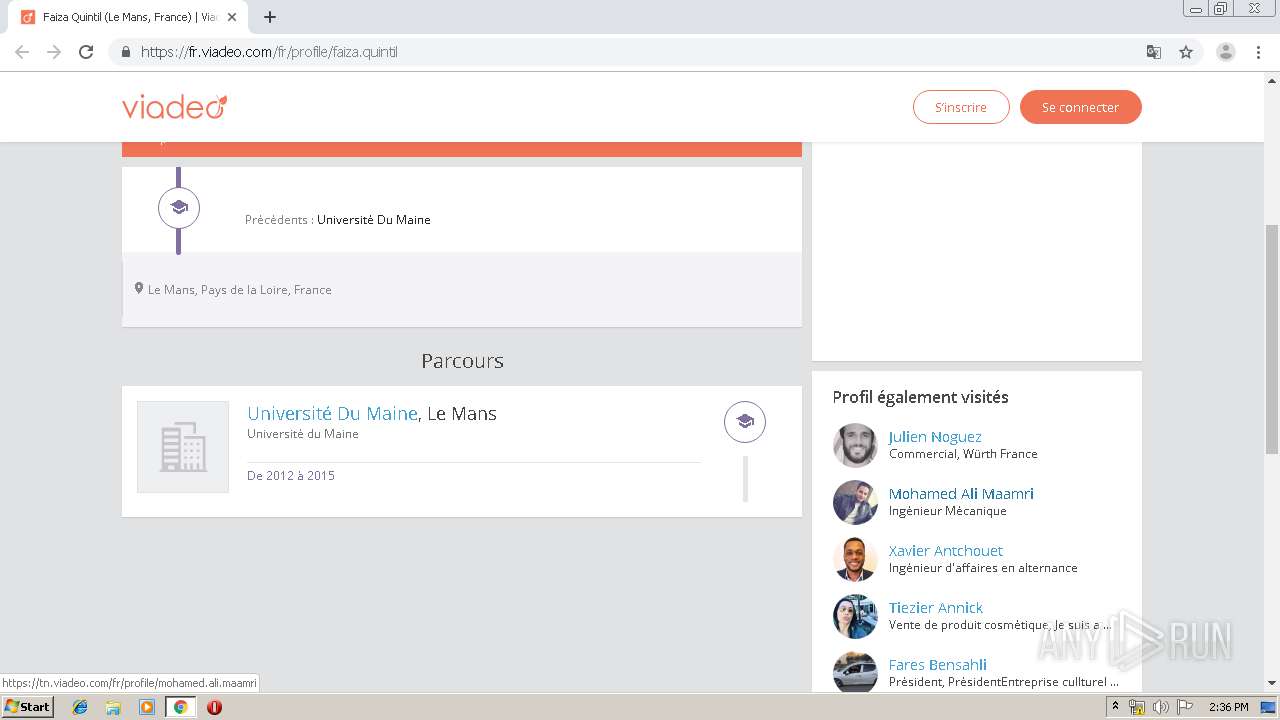This screenshot has height=720, width=1280.
Task: Click the Parcours heading
Action: 462,361
